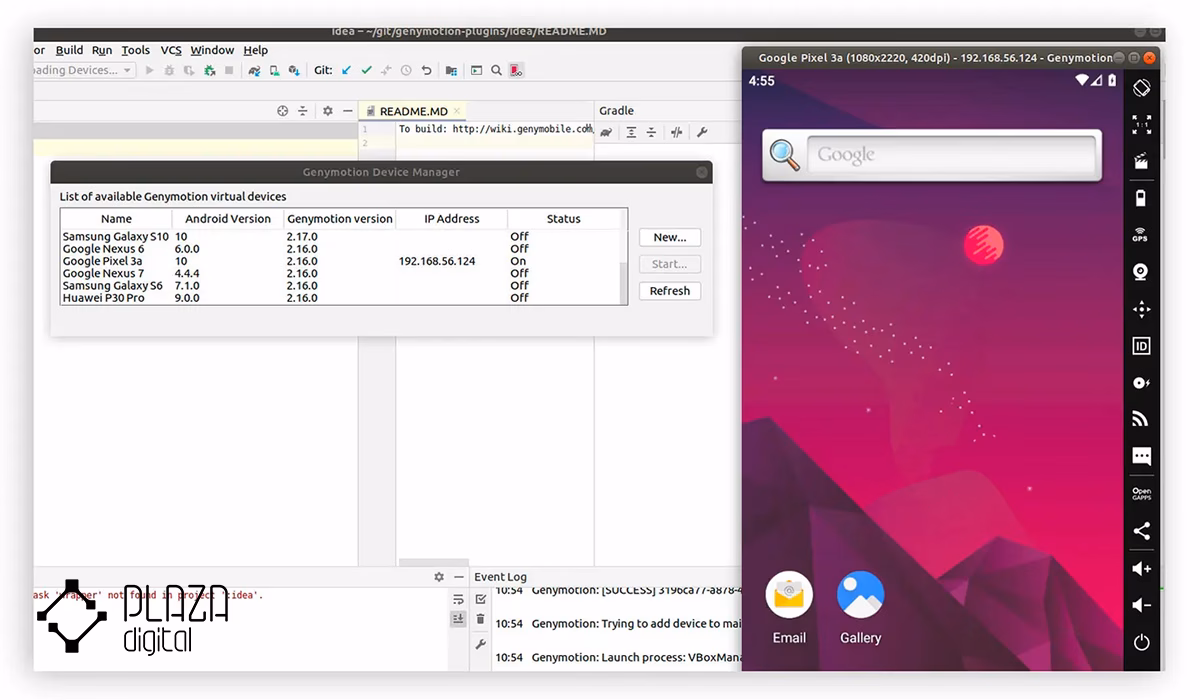The height and width of the screenshot is (700, 1200).
Task: Open the Build menu
Action: (69, 50)
